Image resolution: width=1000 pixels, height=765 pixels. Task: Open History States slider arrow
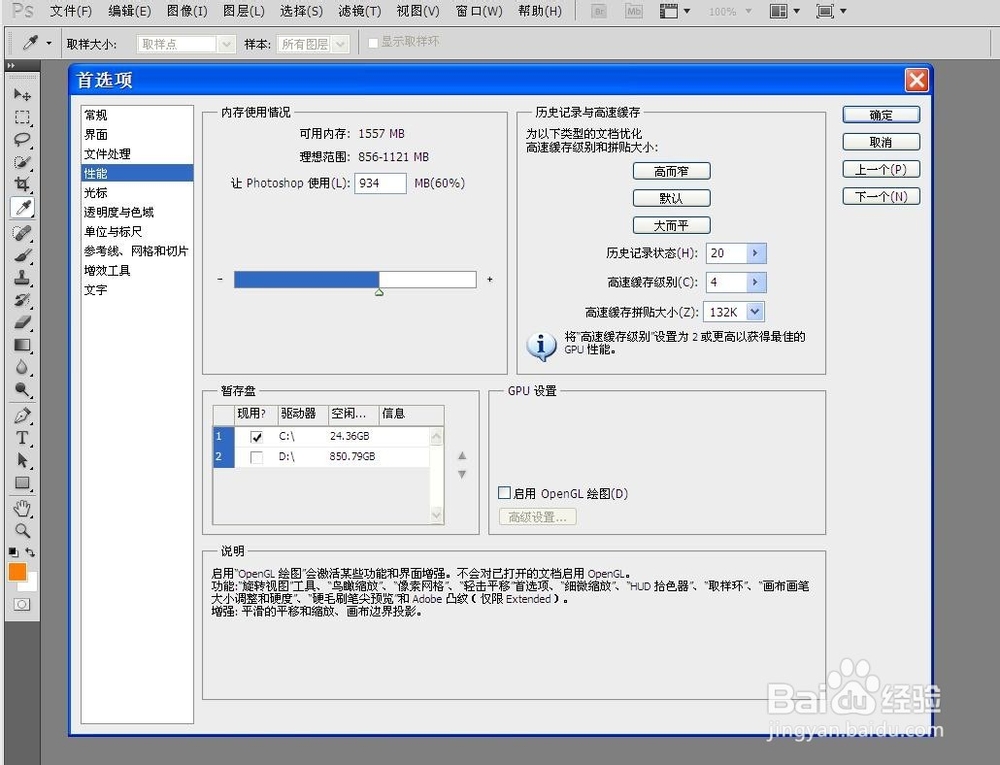(756, 253)
